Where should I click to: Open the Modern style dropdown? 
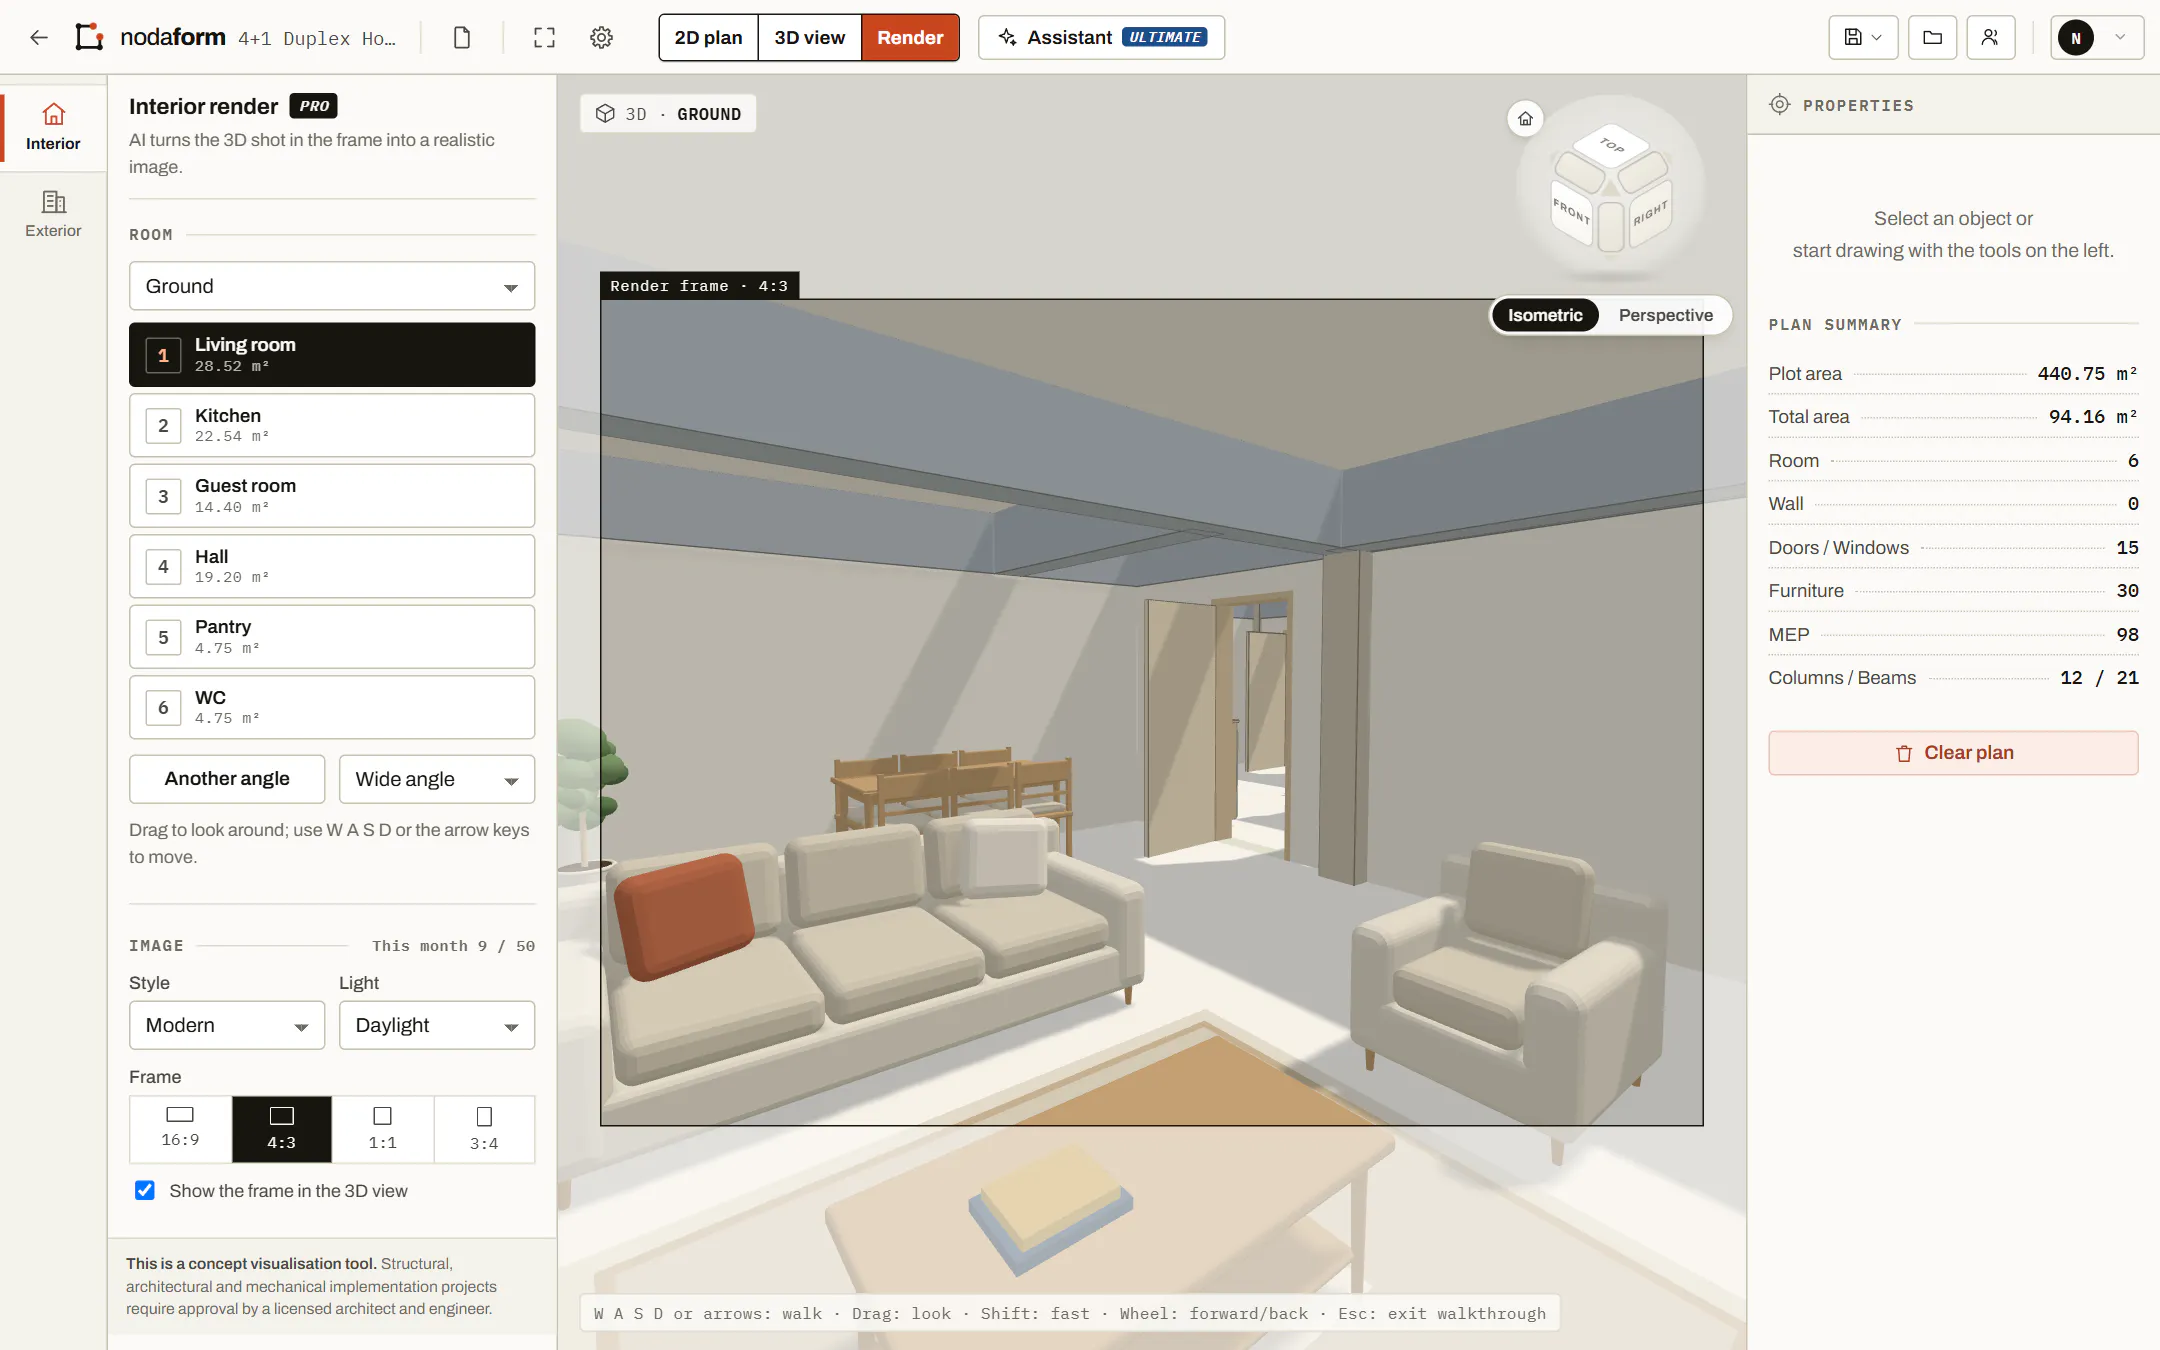pos(227,1025)
